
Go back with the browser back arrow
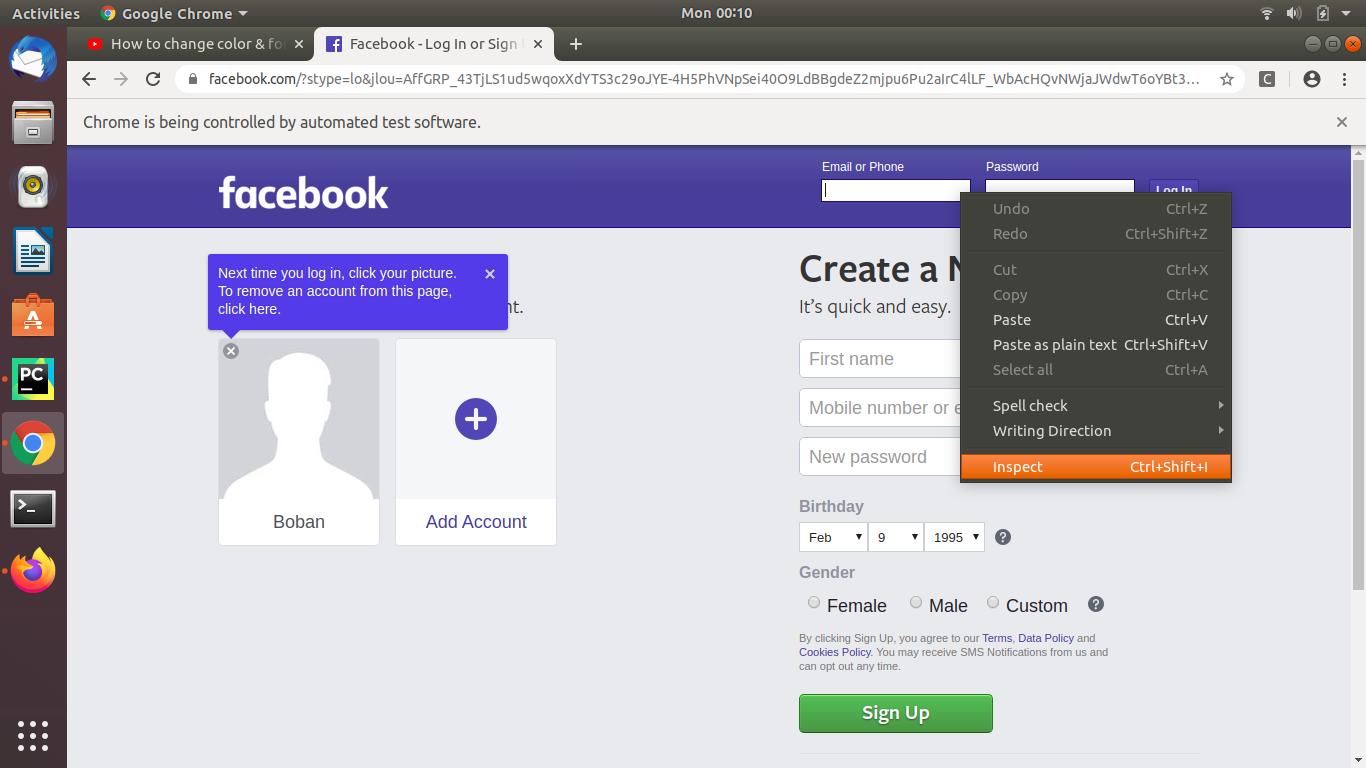coord(89,79)
